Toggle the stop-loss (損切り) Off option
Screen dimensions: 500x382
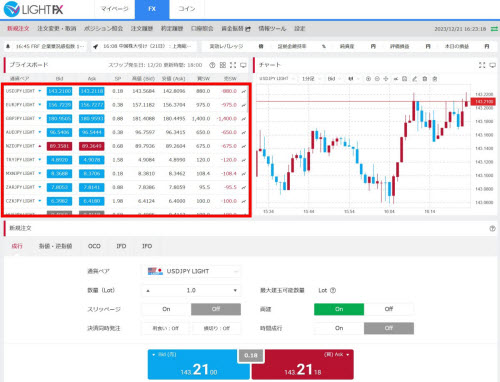(216, 328)
